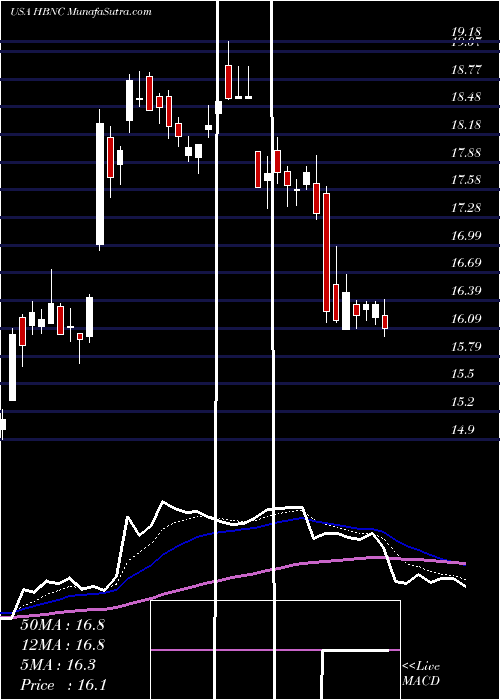Click the 17.88 price axis label

tap(466, 153)
